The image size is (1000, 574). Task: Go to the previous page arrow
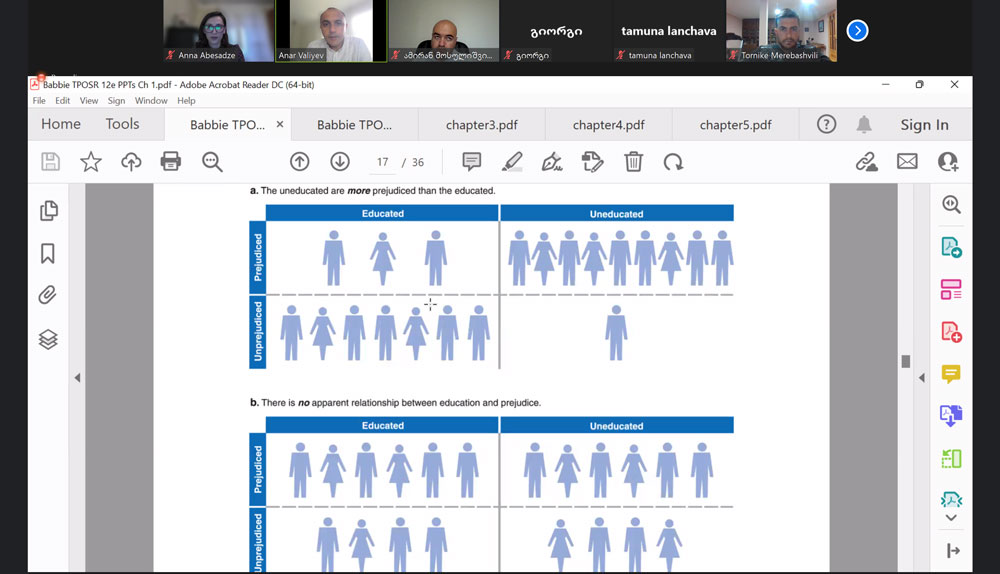pos(299,162)
